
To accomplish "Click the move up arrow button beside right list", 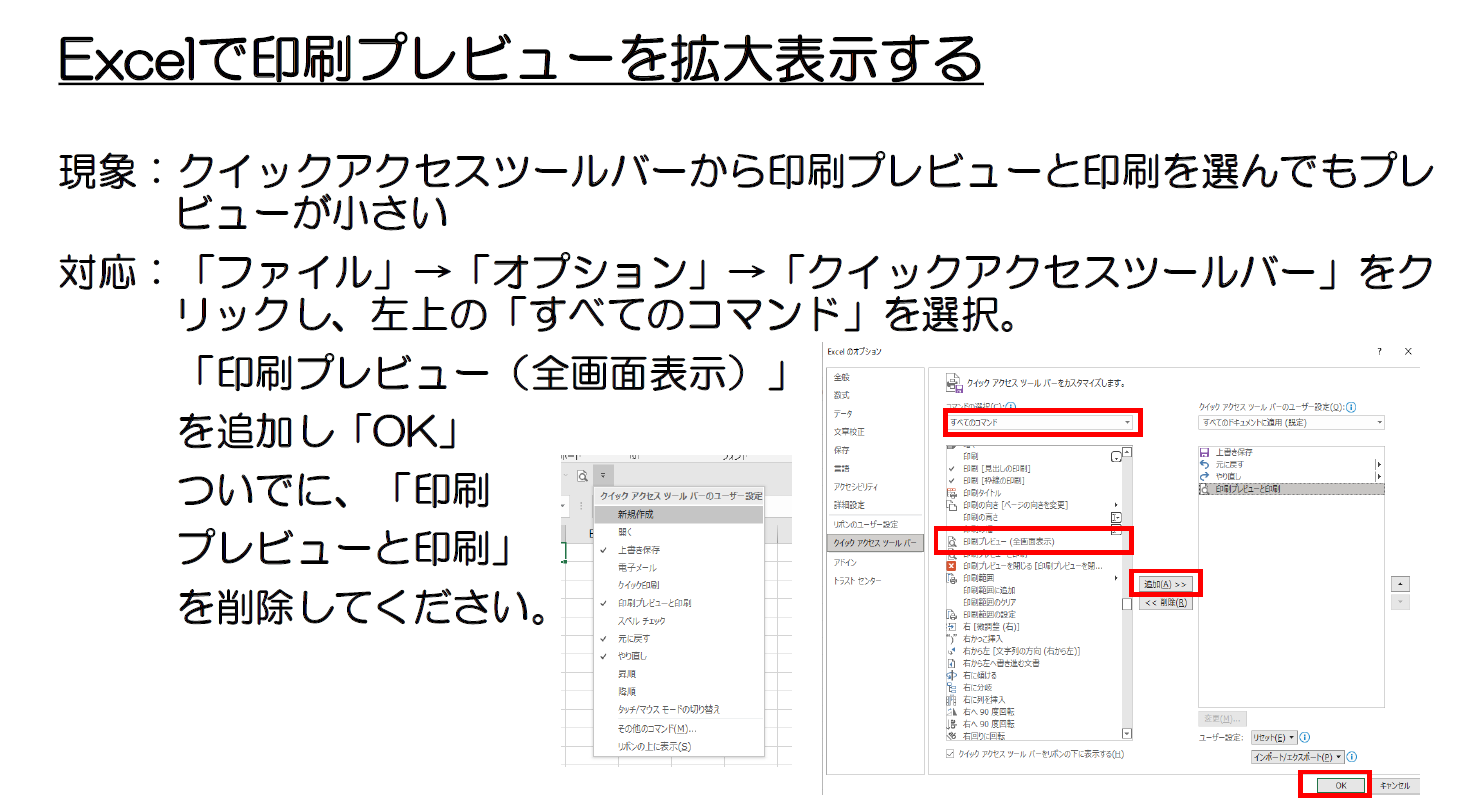I will [1401, 583].
